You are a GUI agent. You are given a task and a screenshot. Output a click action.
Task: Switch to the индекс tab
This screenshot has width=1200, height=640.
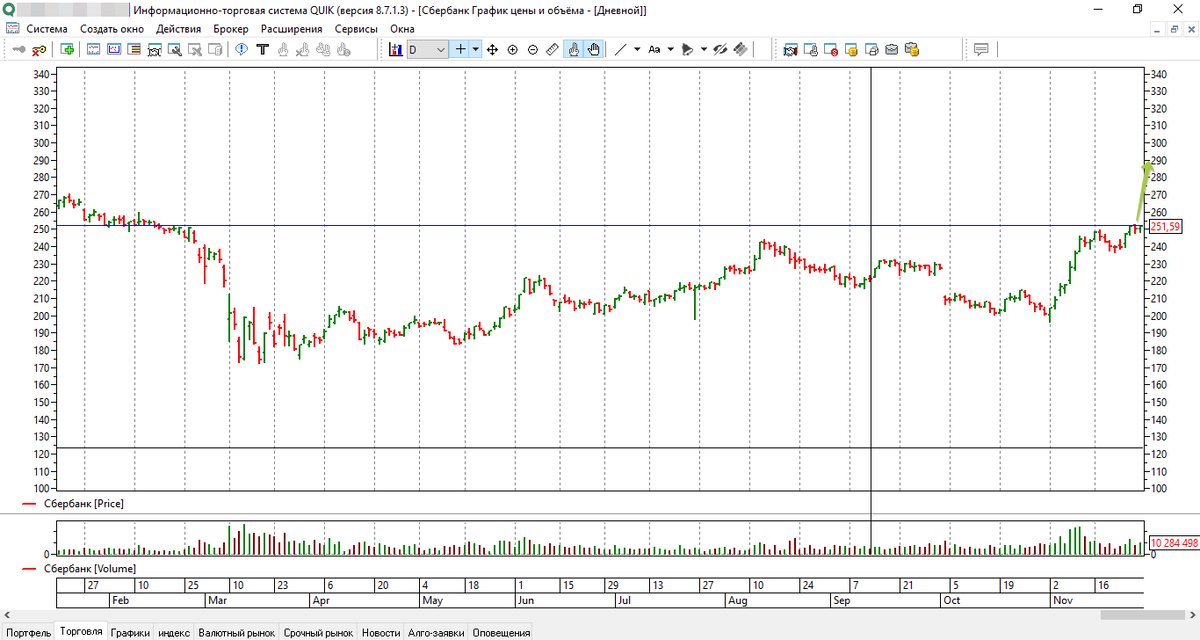pos(175,632)
